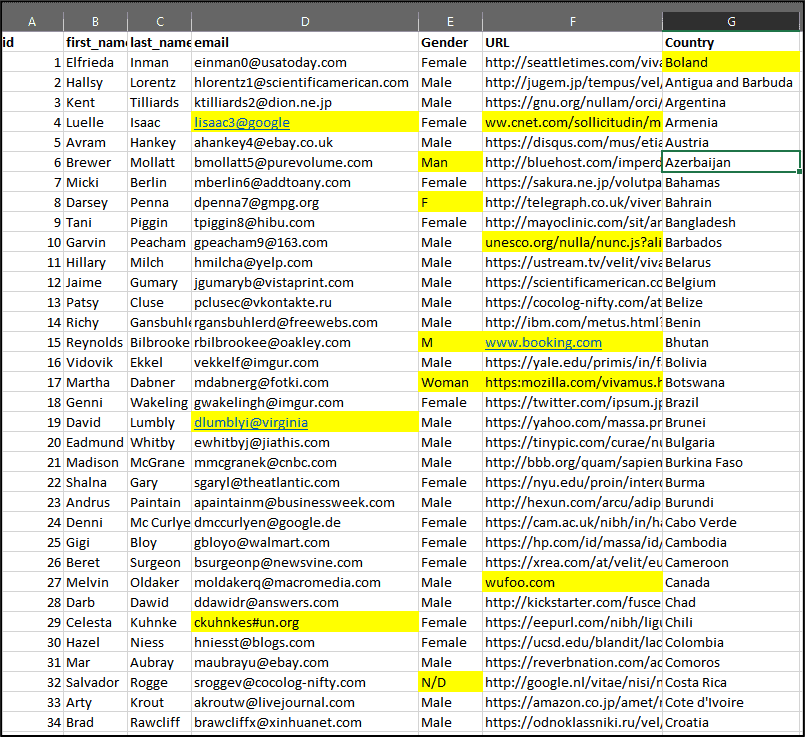Select column C header
This screenshot has height=737, width=805.
(x=160, y=22)
